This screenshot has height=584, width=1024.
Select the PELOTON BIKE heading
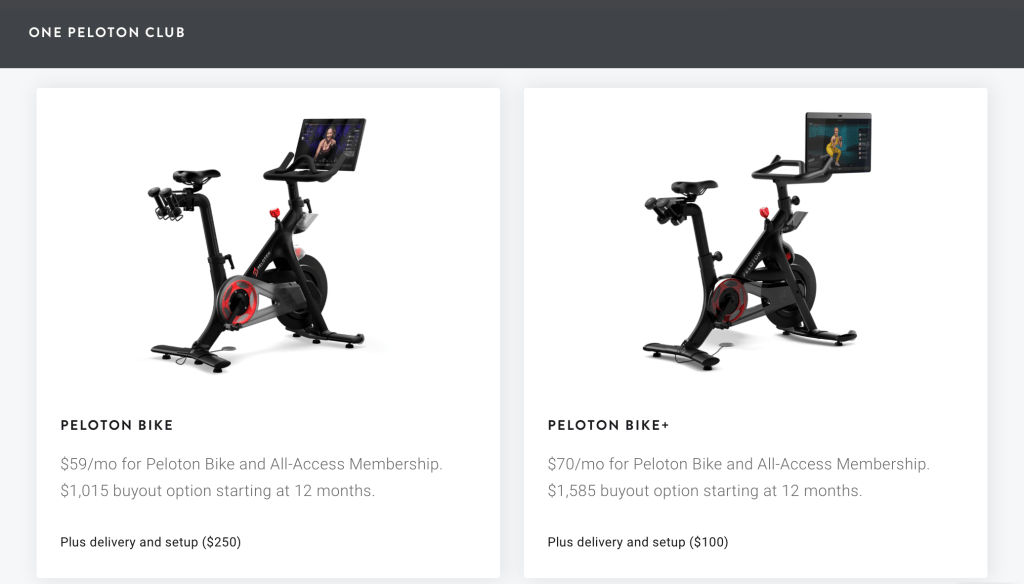pos(117,425)
